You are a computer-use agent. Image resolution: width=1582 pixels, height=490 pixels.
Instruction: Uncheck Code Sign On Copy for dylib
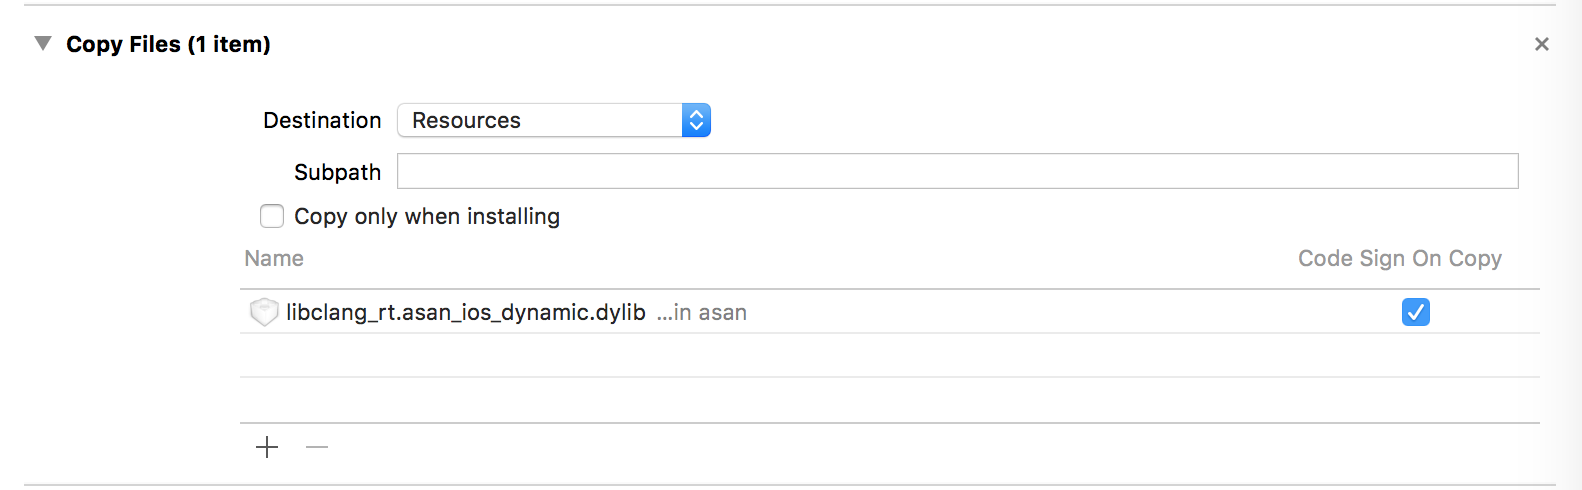1416,312
